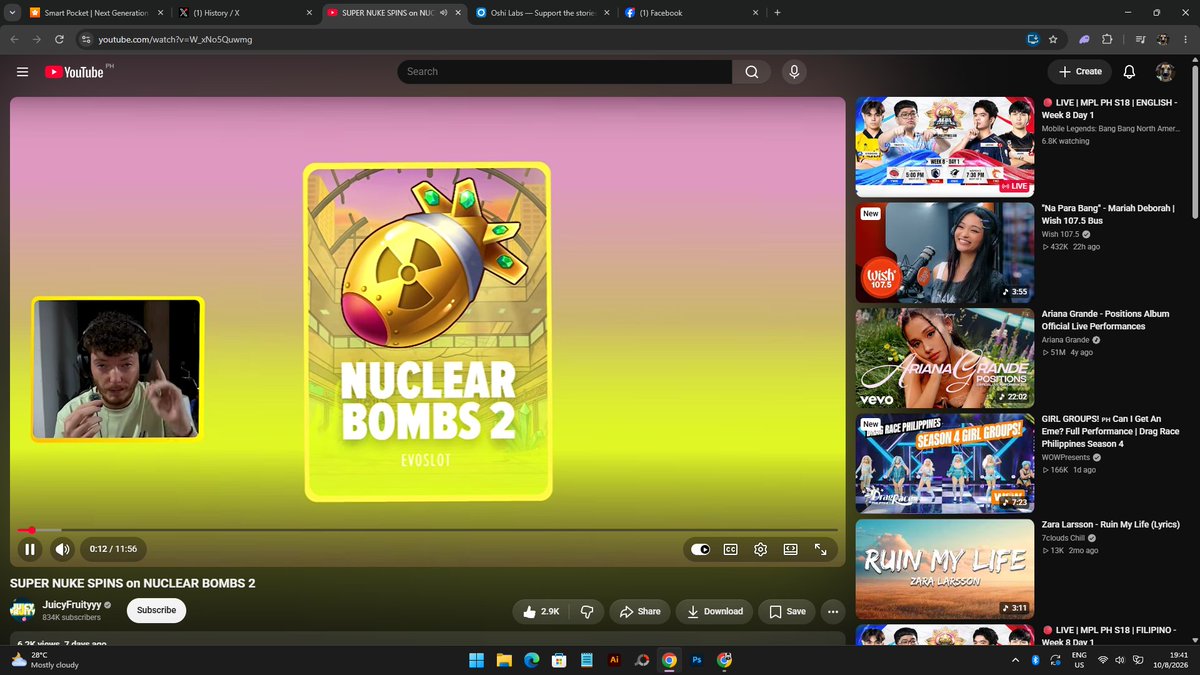Viewport: 1200px width, 675px height.
Task: Subscribe to JuicyFruityyy
Action: pos(156,610)
